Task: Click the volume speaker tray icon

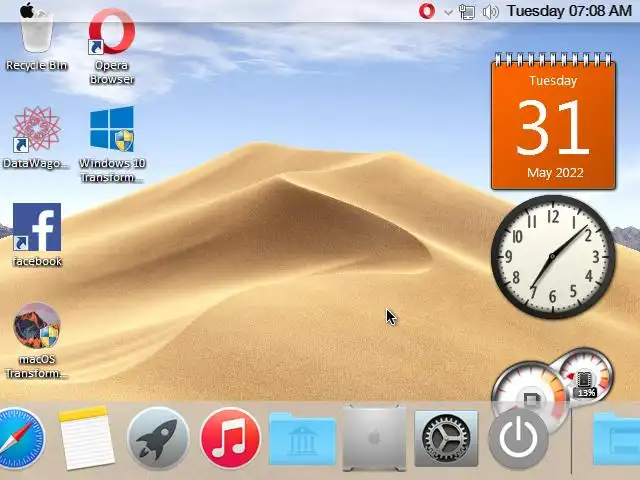Action: (490, 11)
